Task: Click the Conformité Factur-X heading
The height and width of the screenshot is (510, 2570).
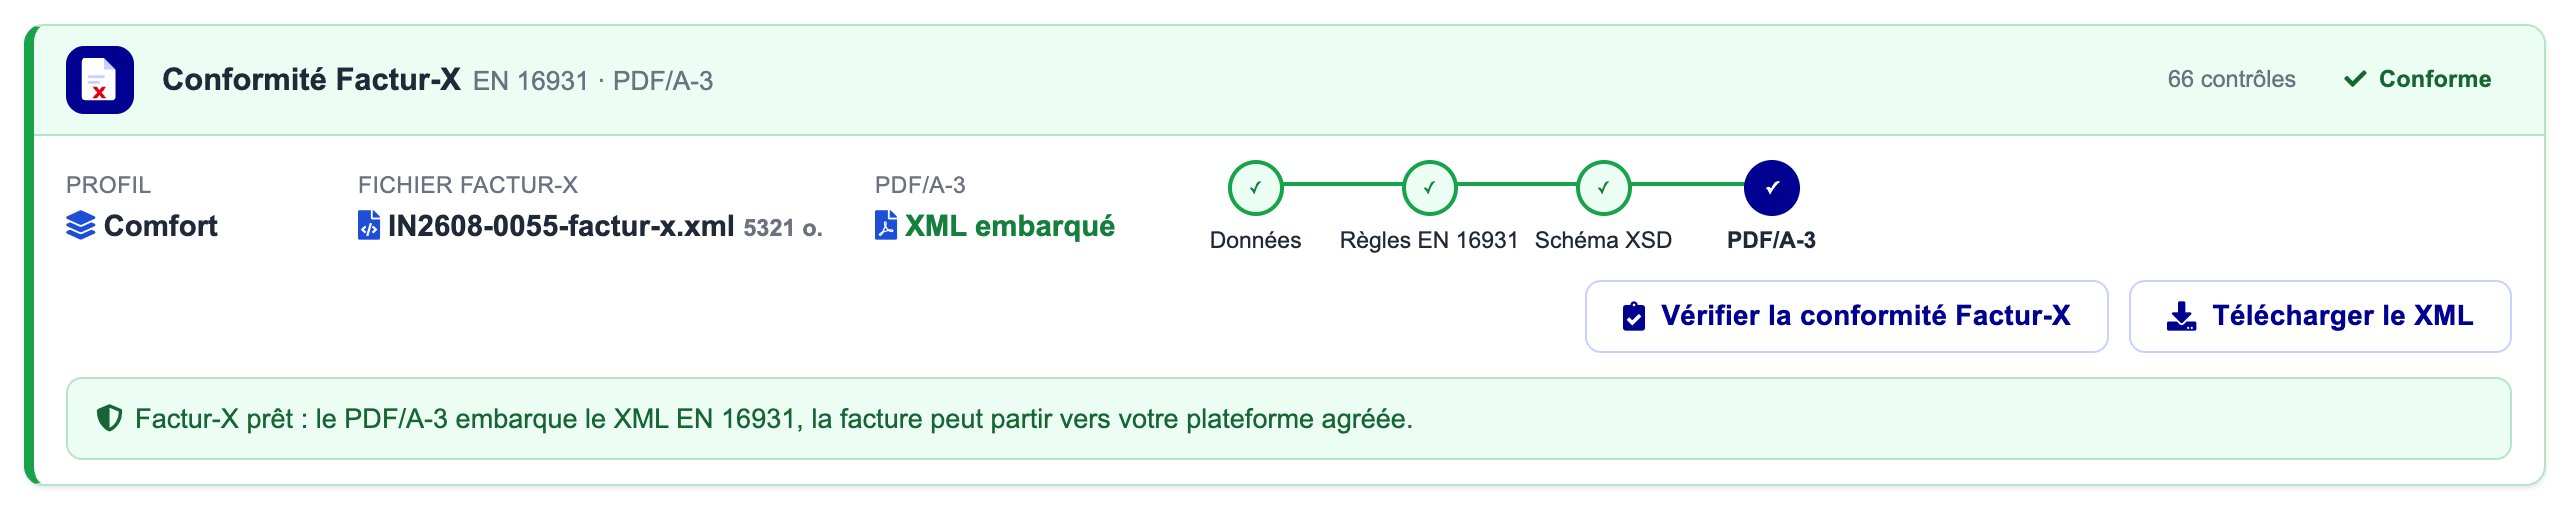Action: point(311,79)
